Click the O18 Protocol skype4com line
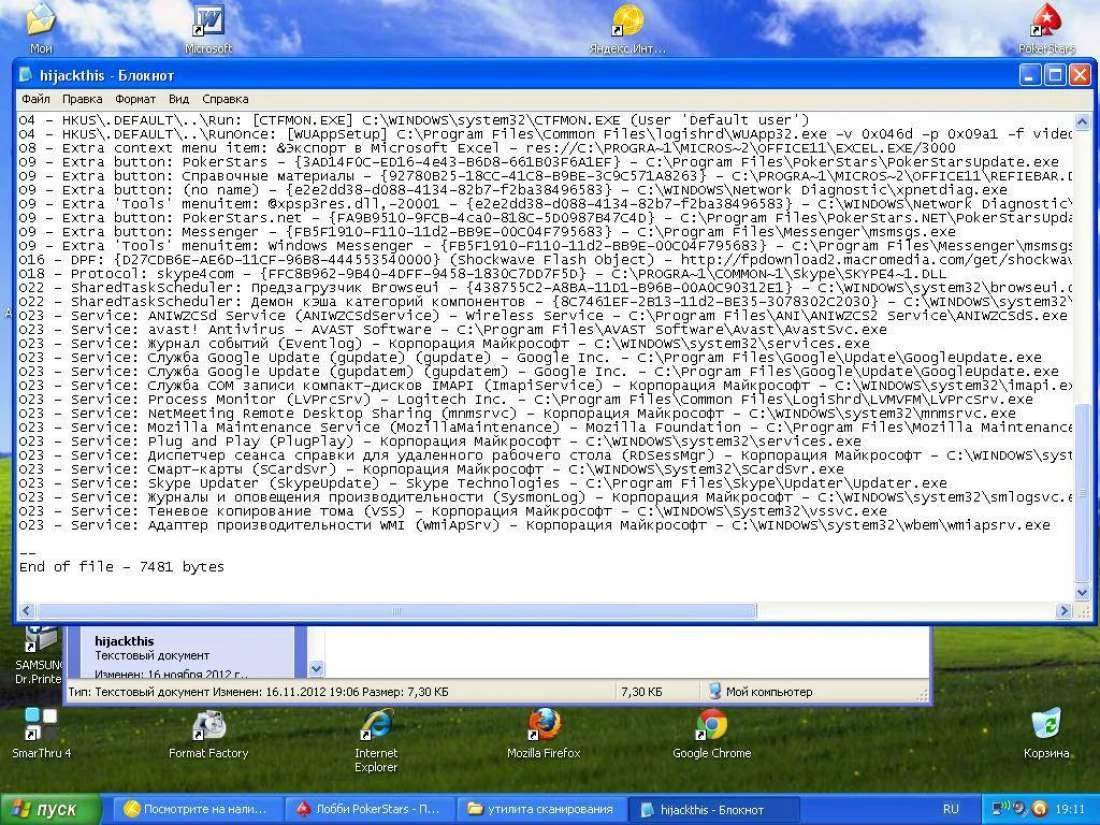 (483, 274)
